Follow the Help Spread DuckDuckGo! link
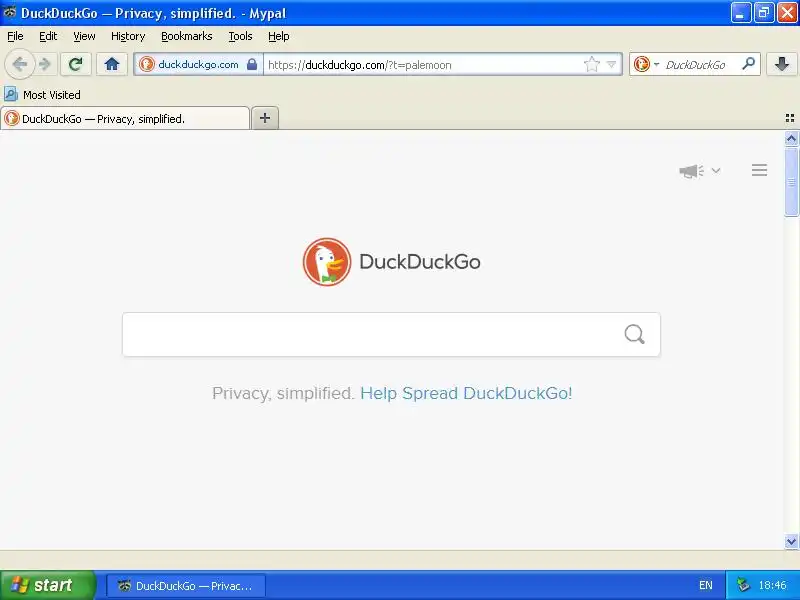 click(466, 393)
